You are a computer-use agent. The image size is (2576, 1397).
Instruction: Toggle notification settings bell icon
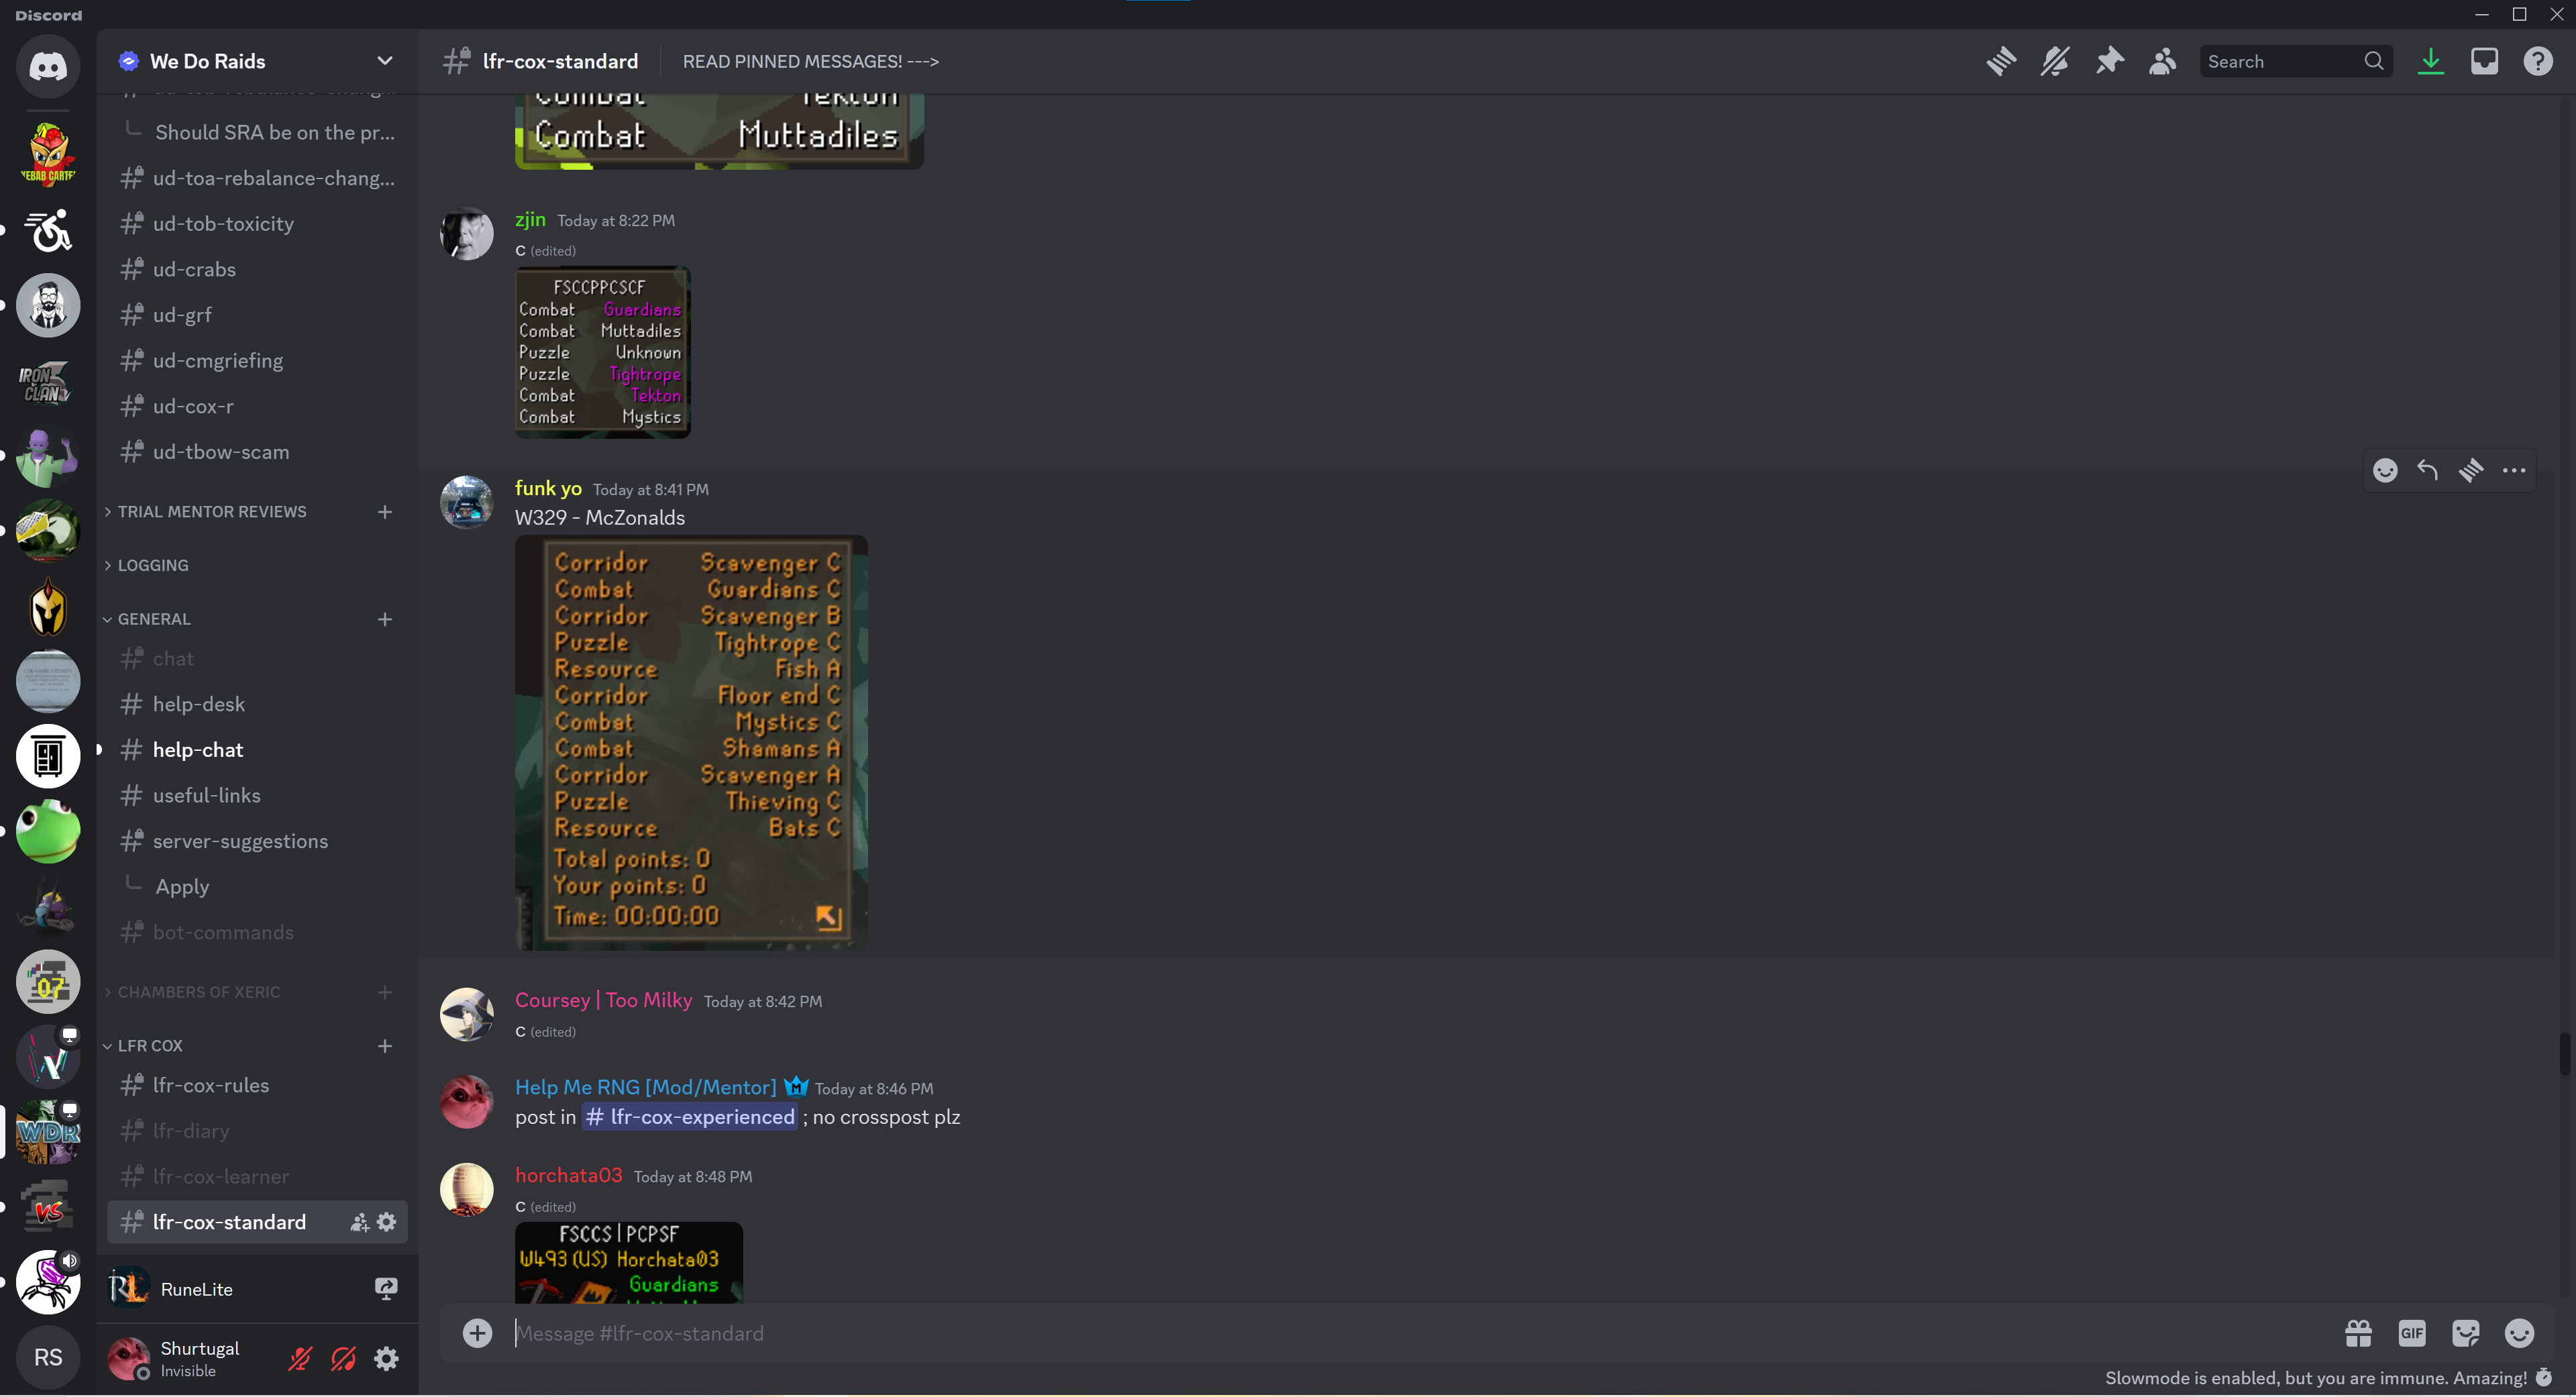[2055, 61]
